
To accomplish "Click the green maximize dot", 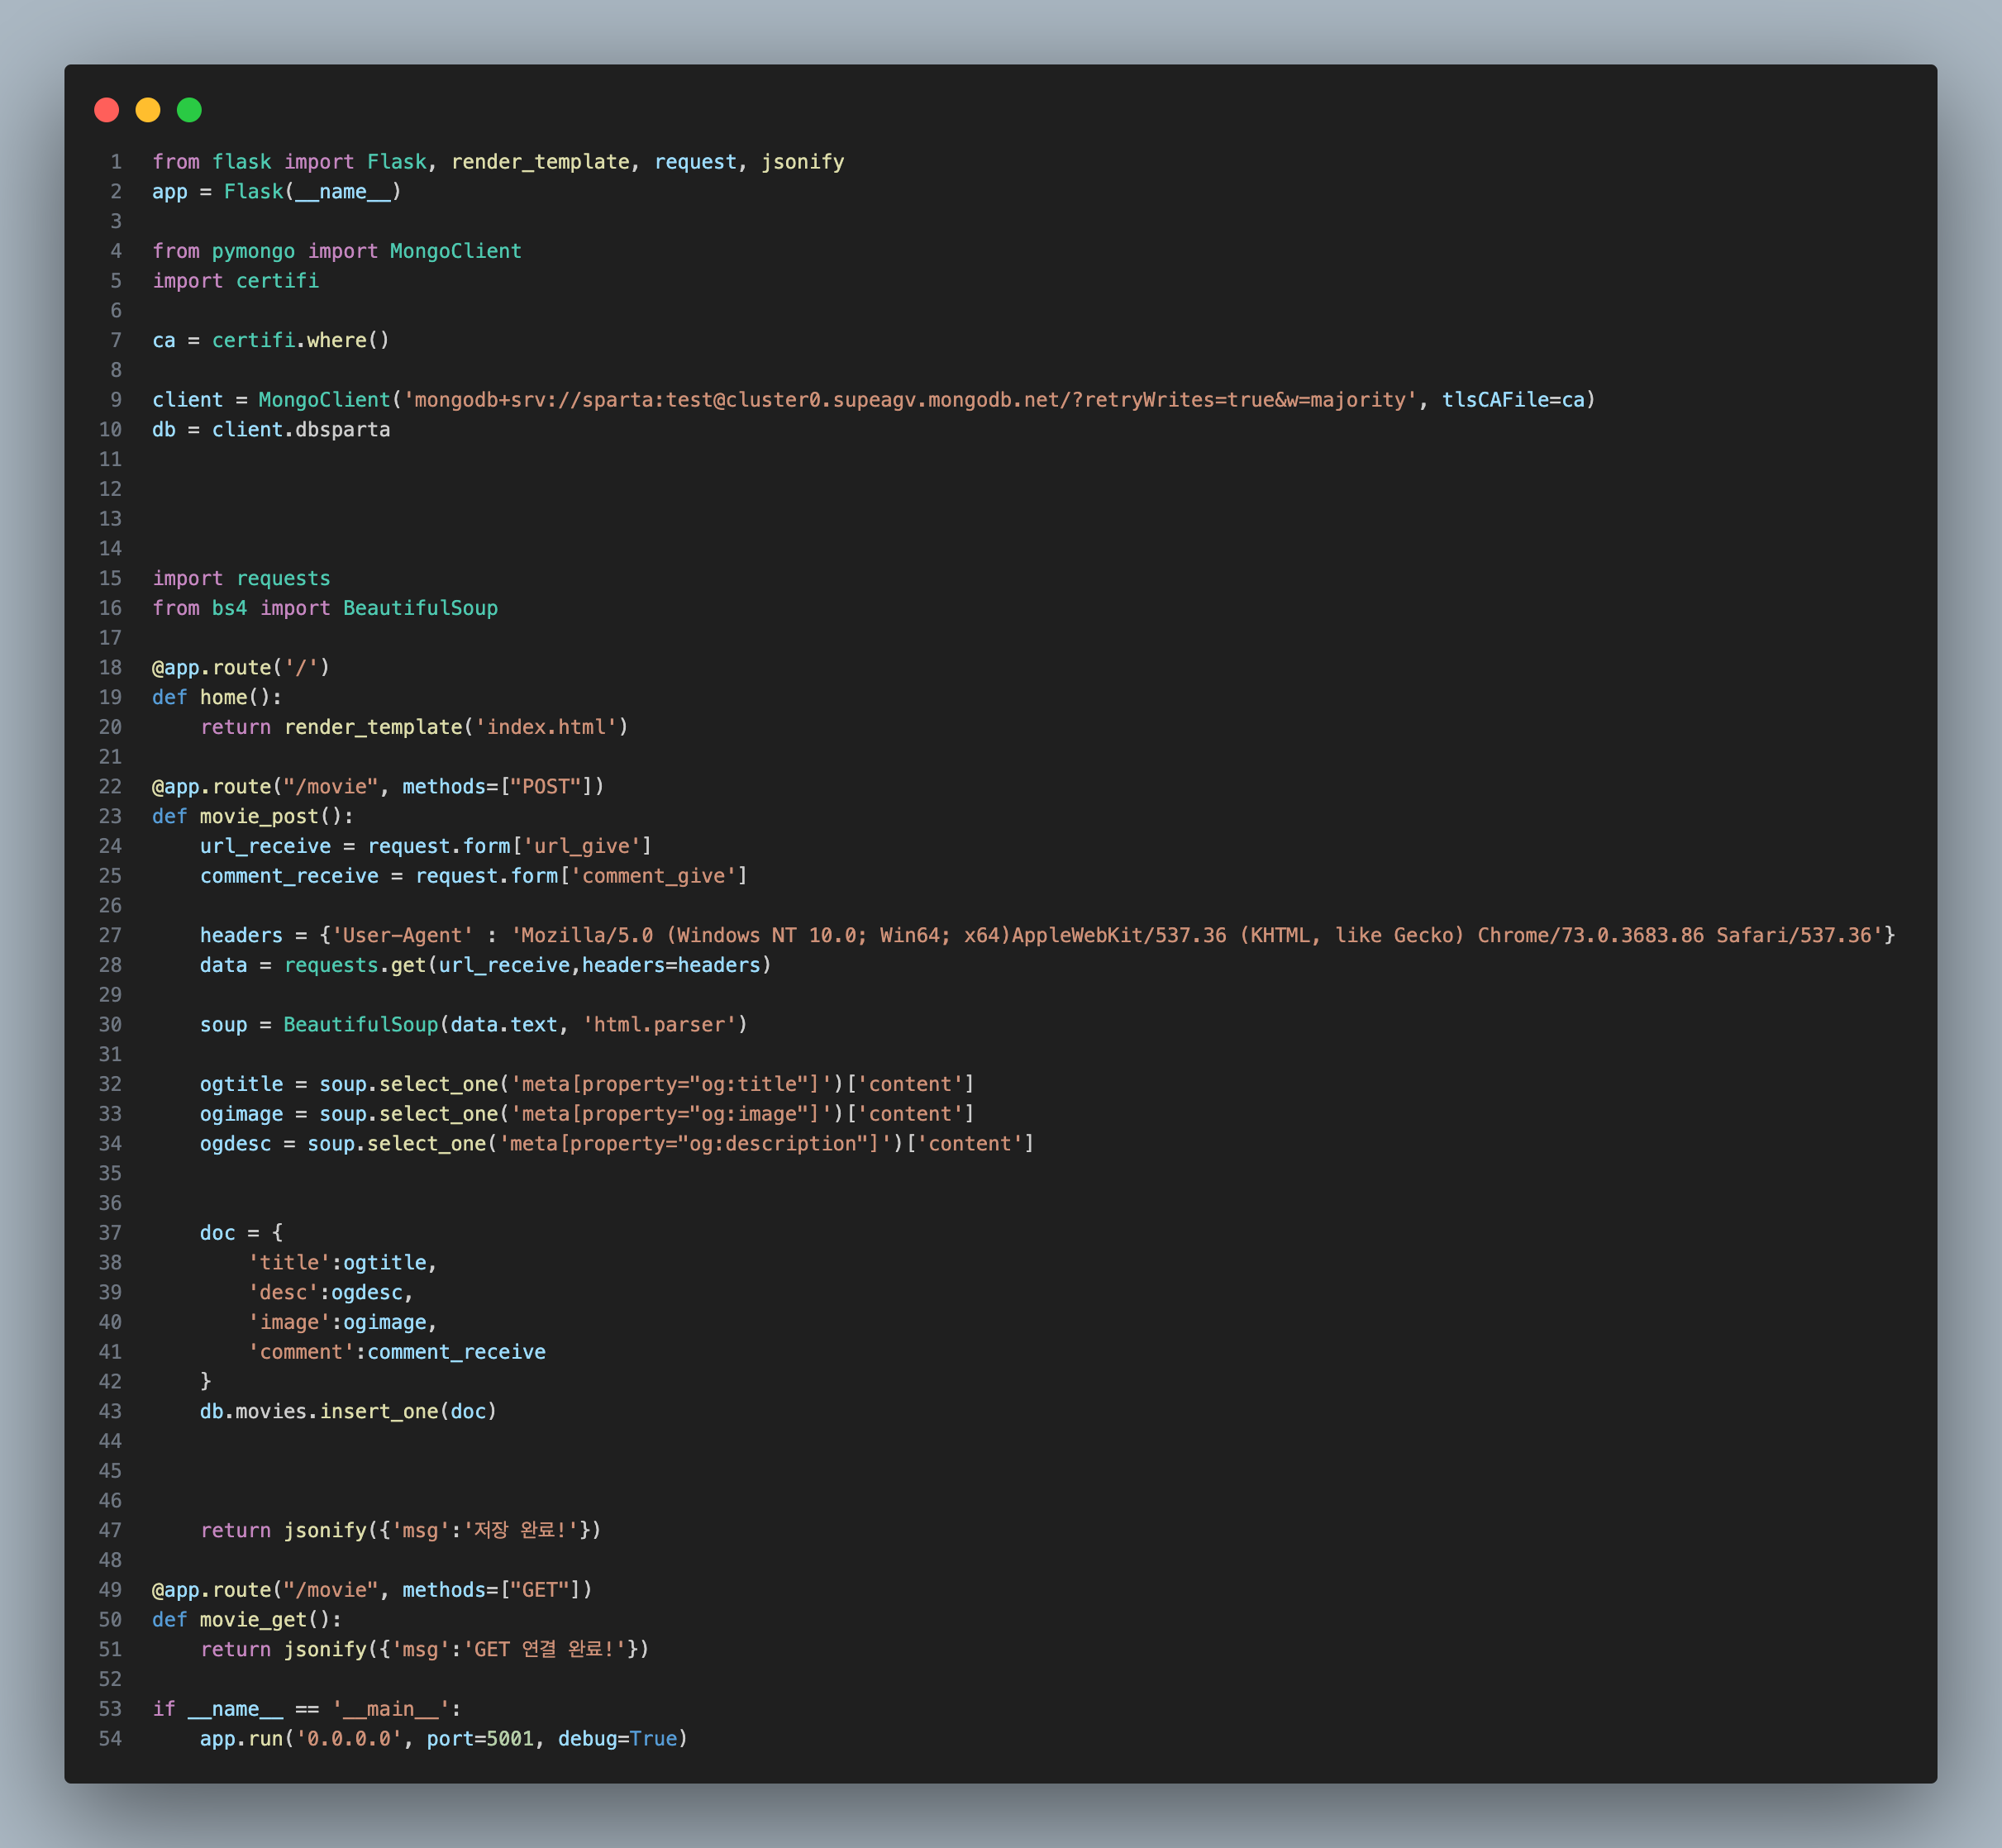I will [x=189, y=110].
